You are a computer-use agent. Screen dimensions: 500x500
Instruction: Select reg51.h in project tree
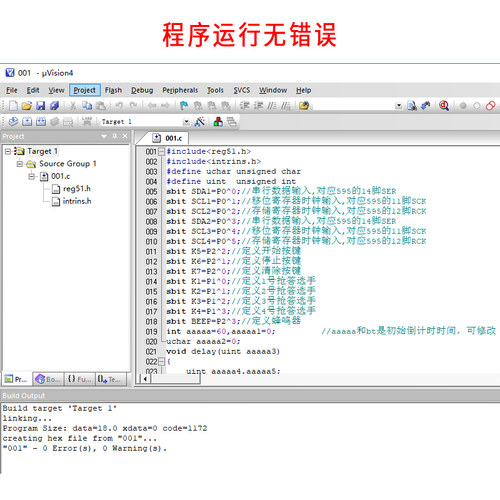[77, 189]
